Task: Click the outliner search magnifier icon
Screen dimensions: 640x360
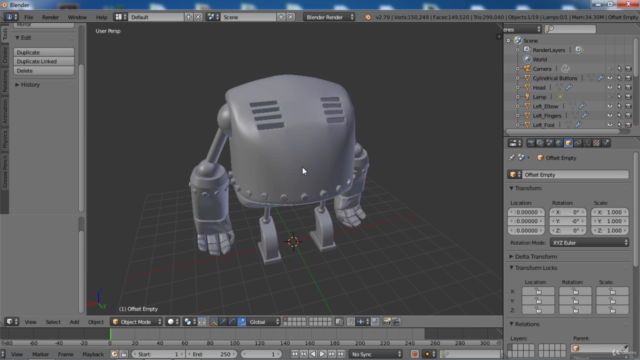Action: point(550,29)
